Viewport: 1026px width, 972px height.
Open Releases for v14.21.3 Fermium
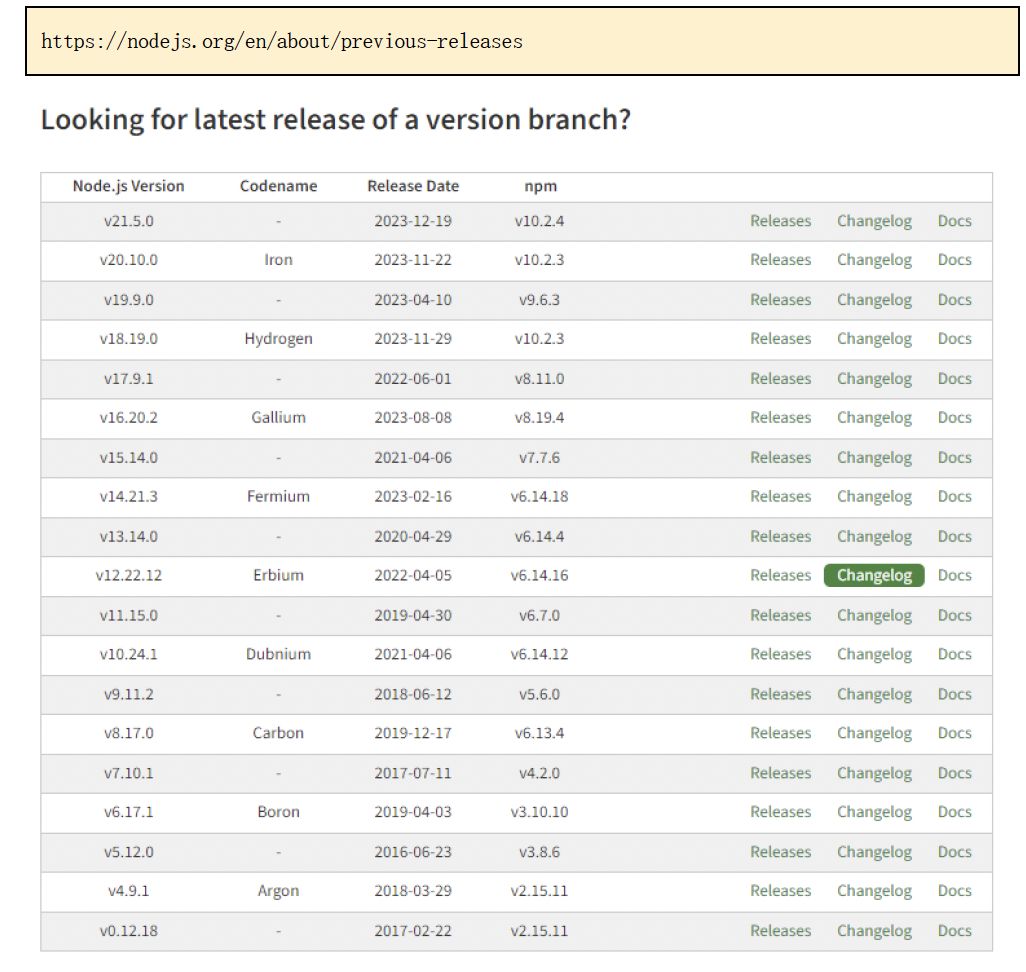(780, 497)
